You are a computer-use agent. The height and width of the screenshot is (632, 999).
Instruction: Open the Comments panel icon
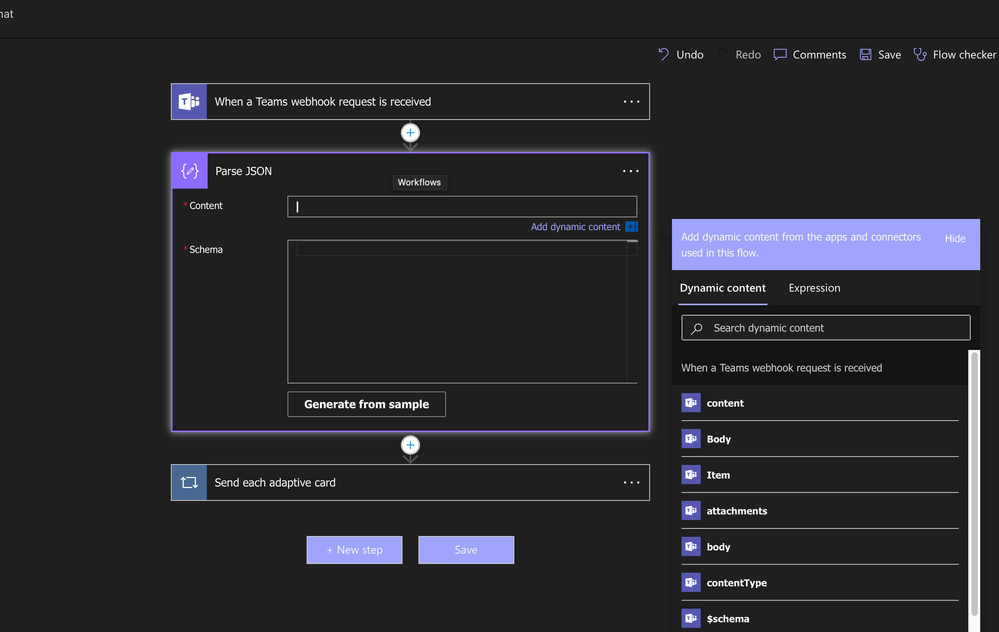click(x=780, y=54)
